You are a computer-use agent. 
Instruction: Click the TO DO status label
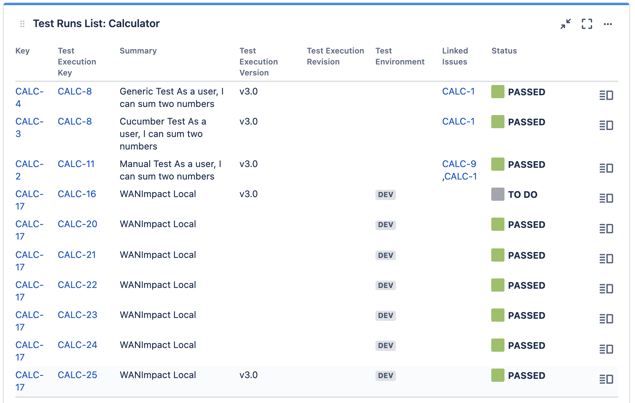pyautogui.click(x=523, y=195)
